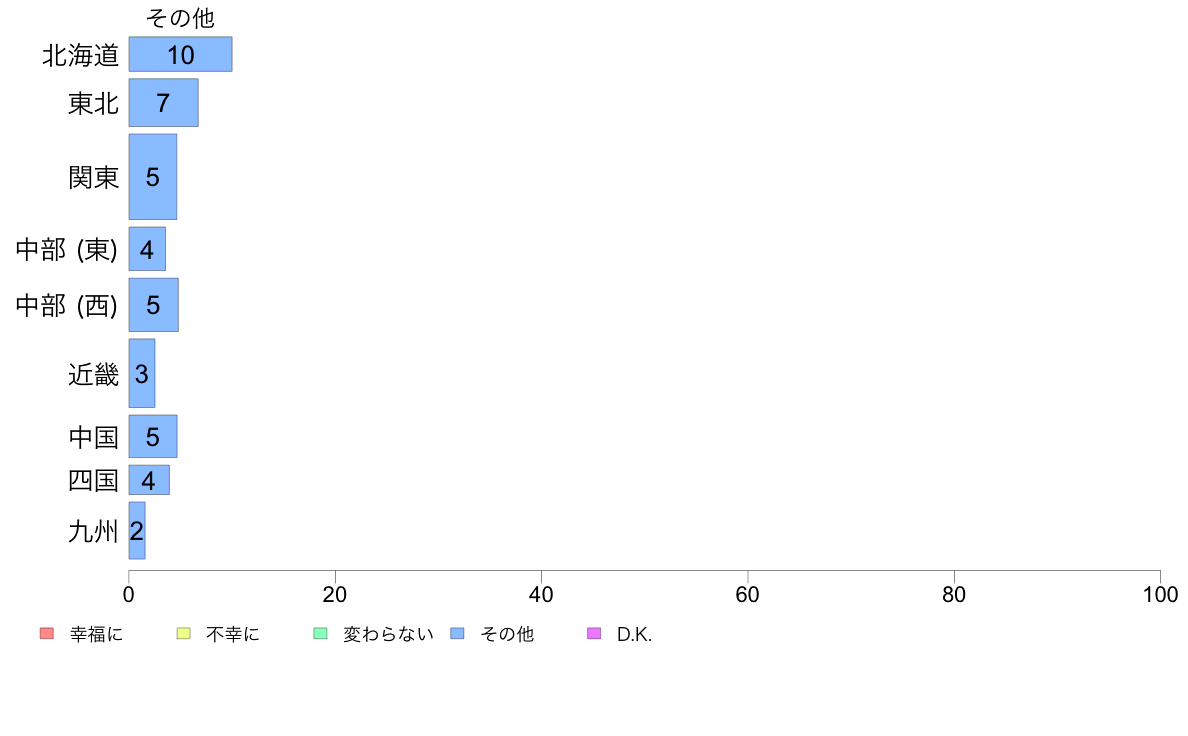Select the 関東 bar showing 5
Screen dimensions: 1188x736
click(x=153, y=177)
